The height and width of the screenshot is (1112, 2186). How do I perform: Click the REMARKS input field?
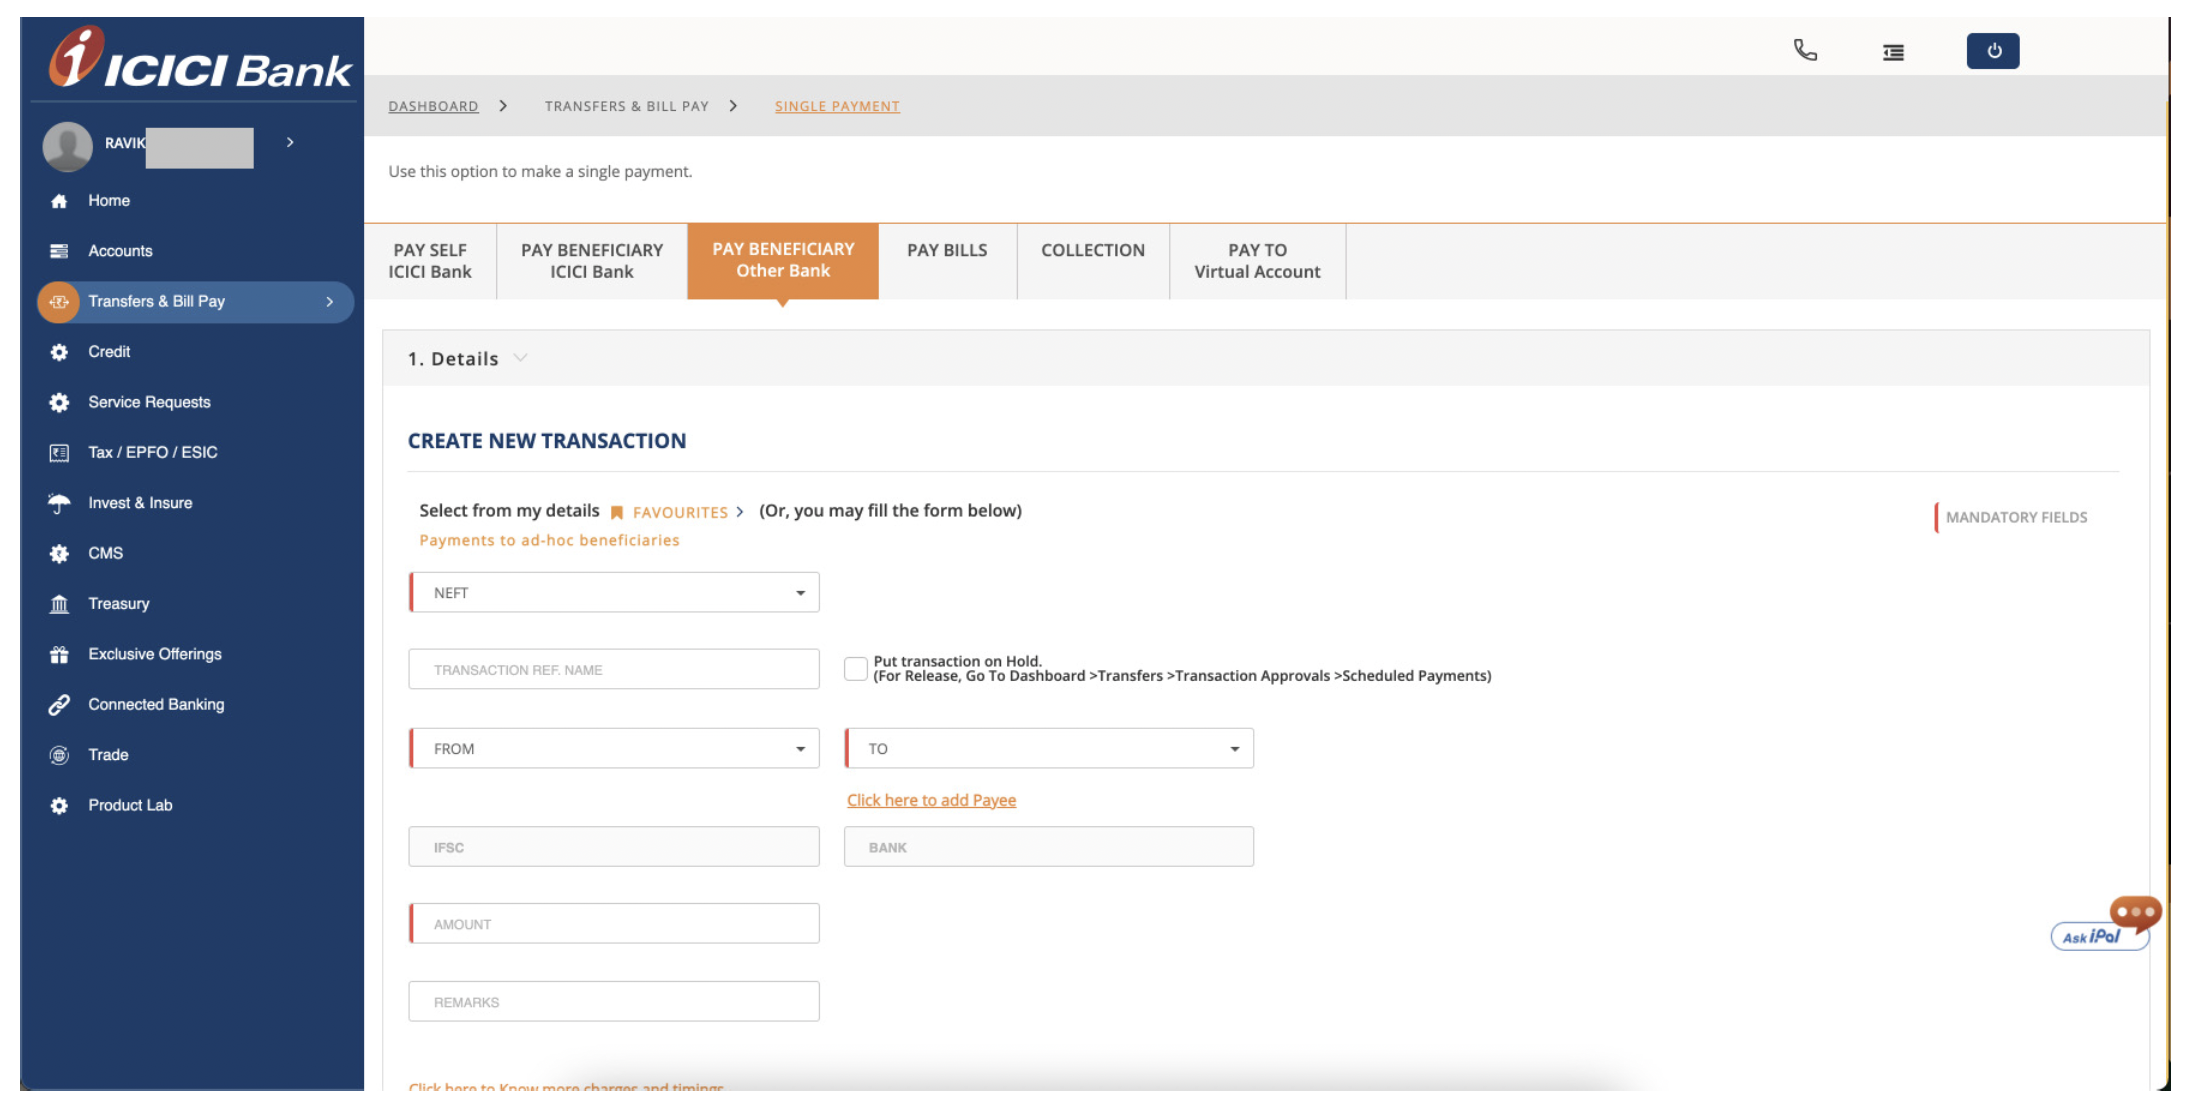click(x=614, y=1001)
